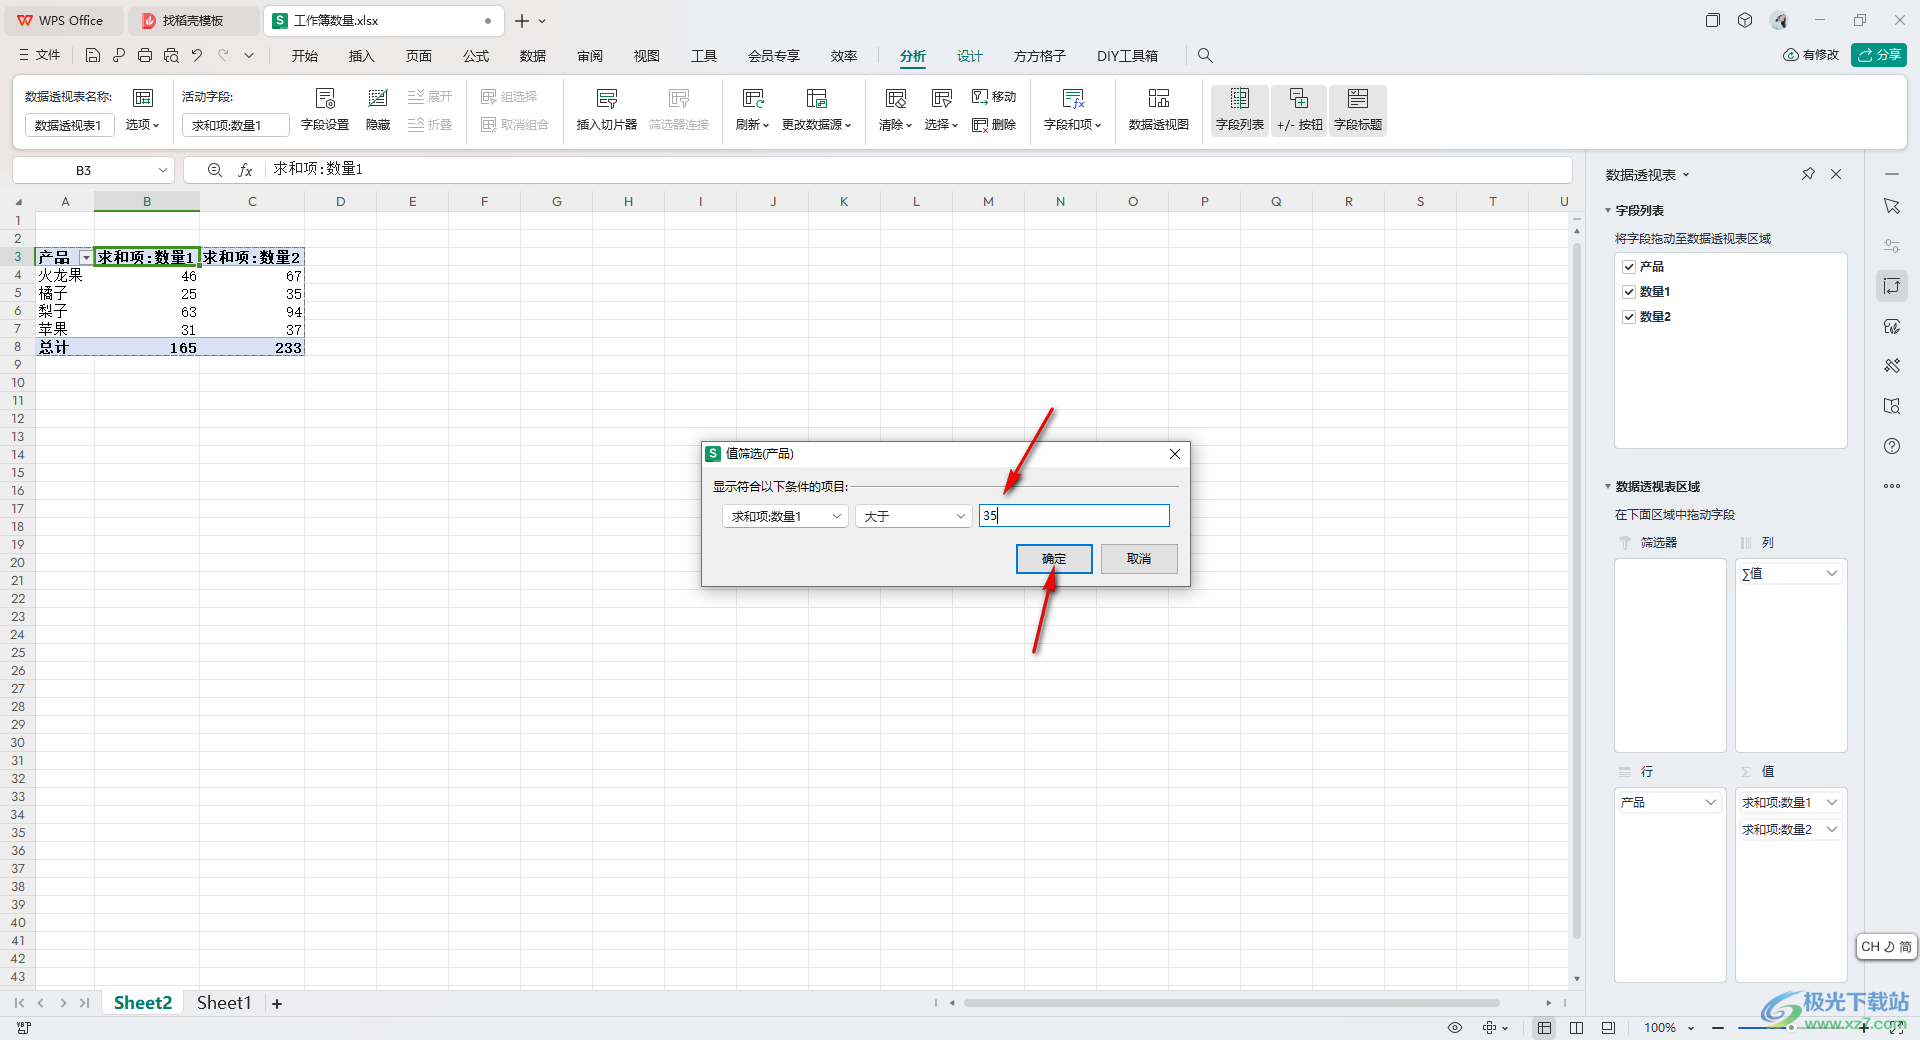Screen dimensions: 1920x1040
Task: Toggle the +/- buttons (按钮) option
Action: [1299, 110]
